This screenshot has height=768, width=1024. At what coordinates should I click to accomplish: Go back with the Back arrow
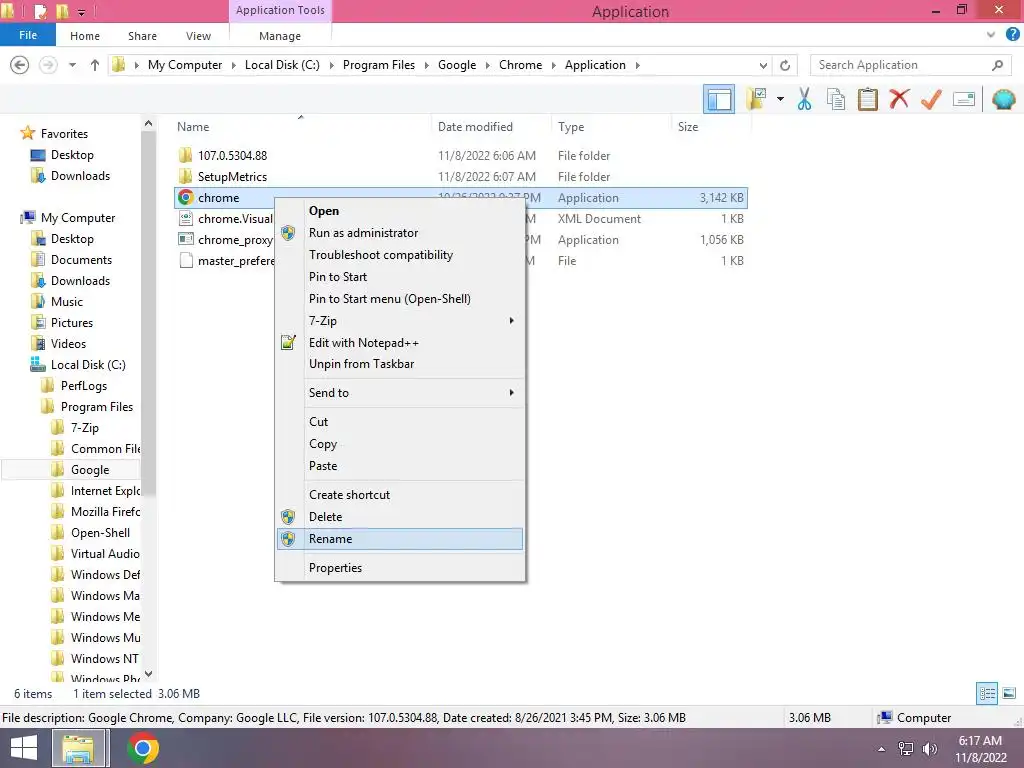pos(20,65)
